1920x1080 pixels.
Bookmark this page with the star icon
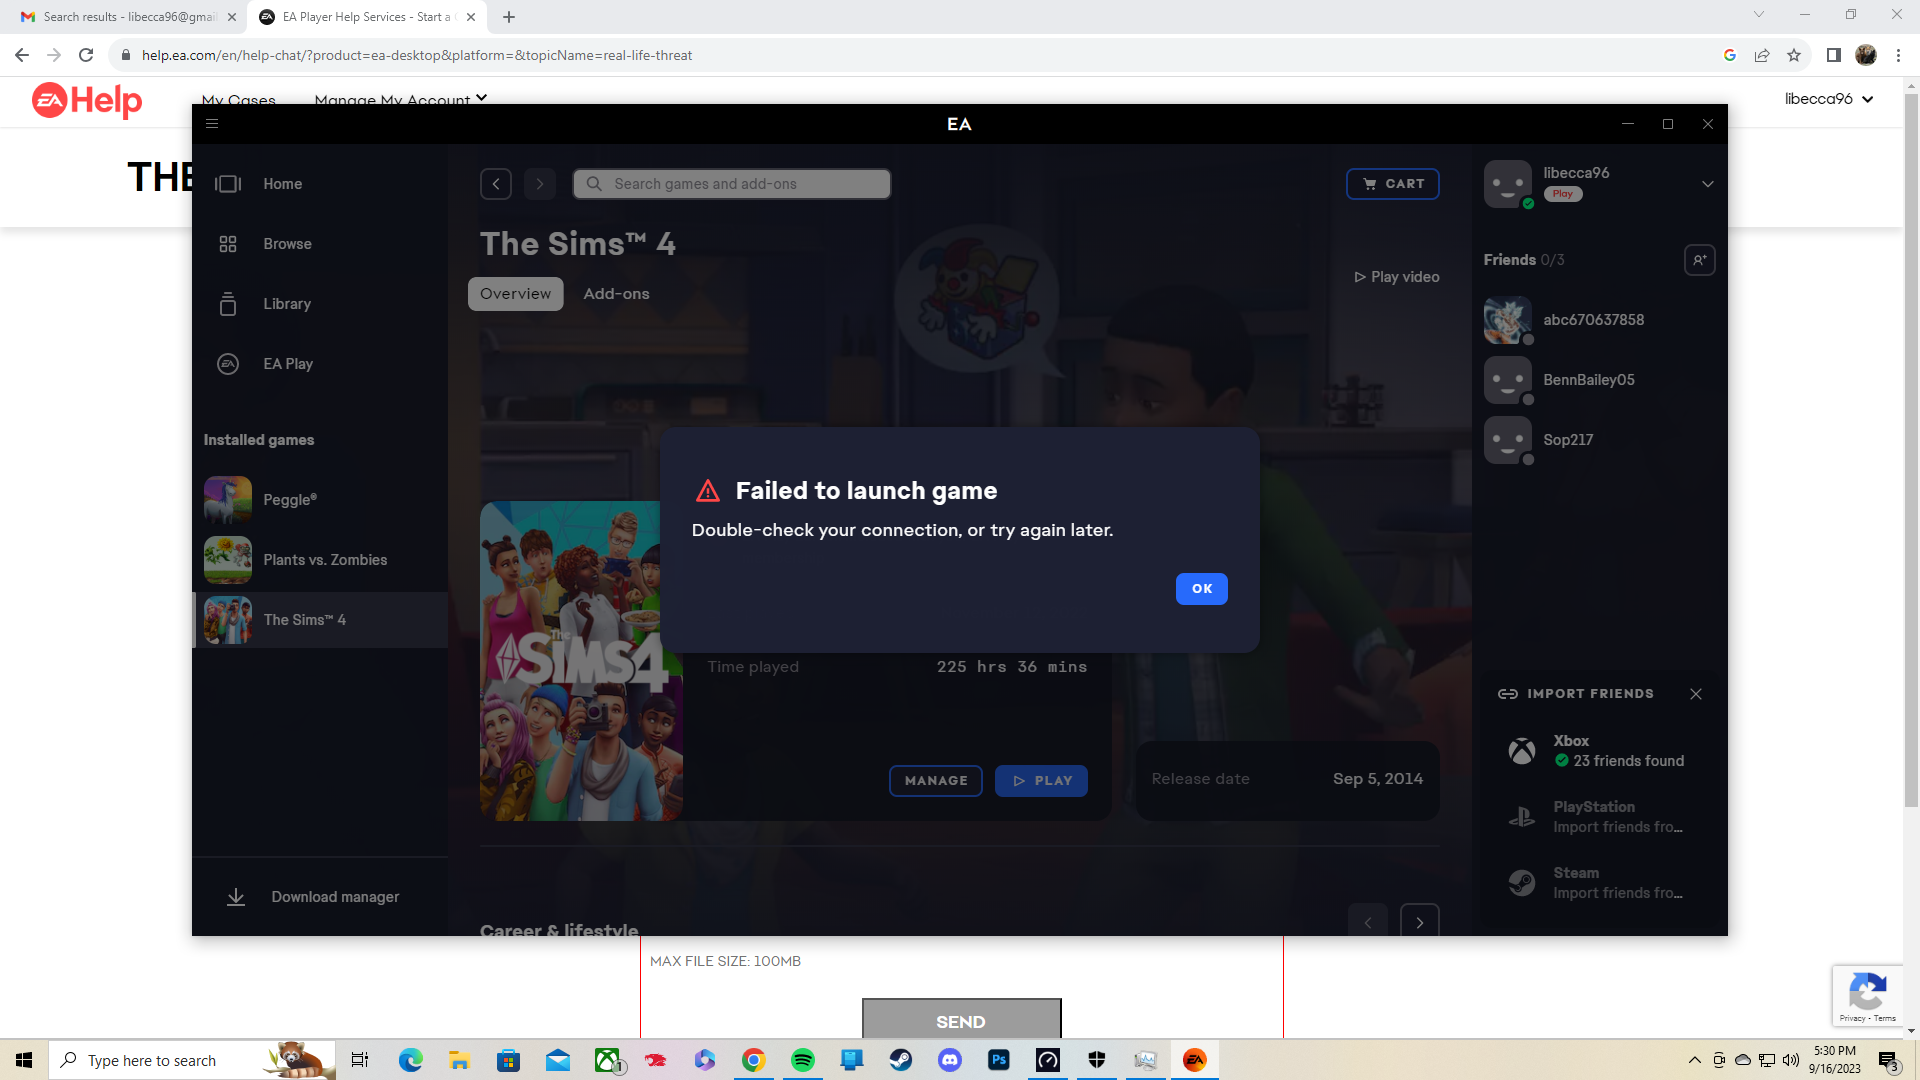pos(1794,55)
